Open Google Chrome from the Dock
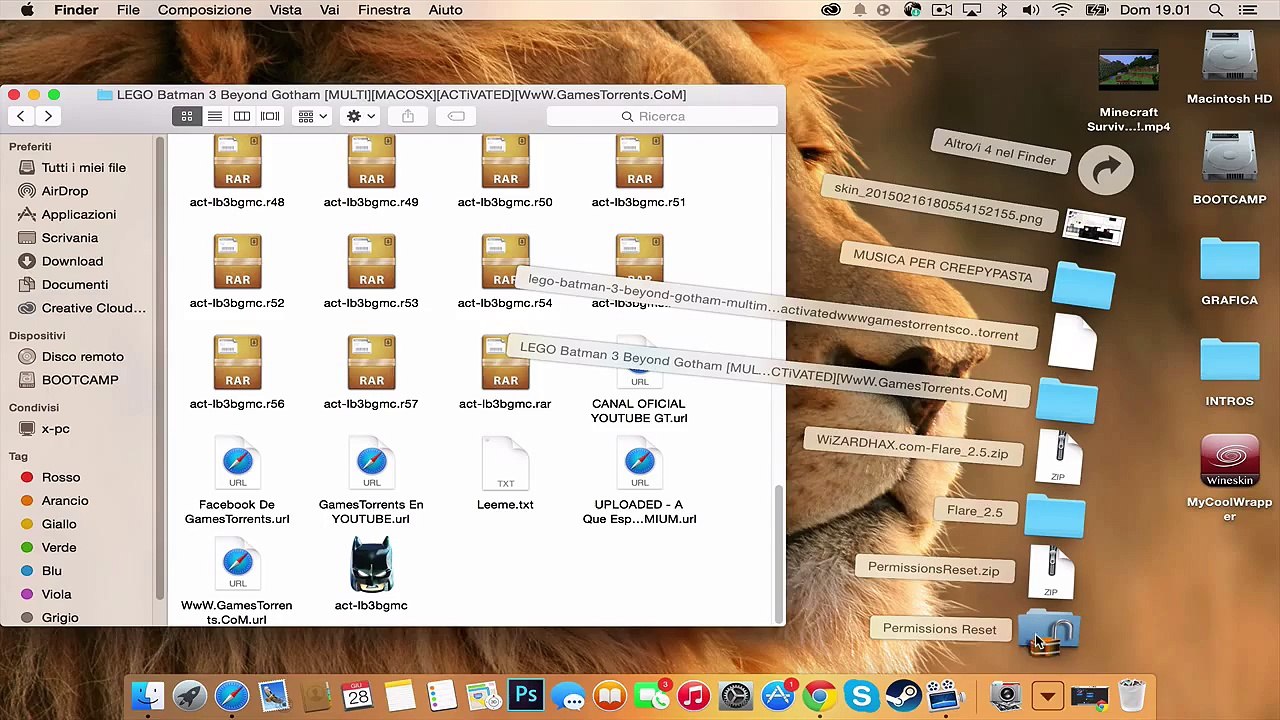The width and height of the screenshot is (1280, 720). pos(819,695)
